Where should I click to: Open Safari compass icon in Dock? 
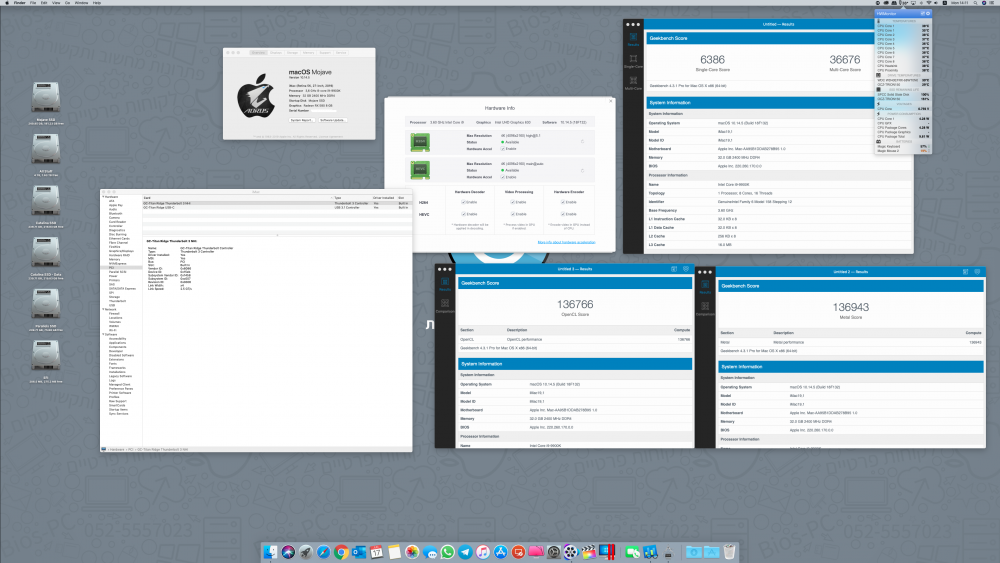coord(323,552)
